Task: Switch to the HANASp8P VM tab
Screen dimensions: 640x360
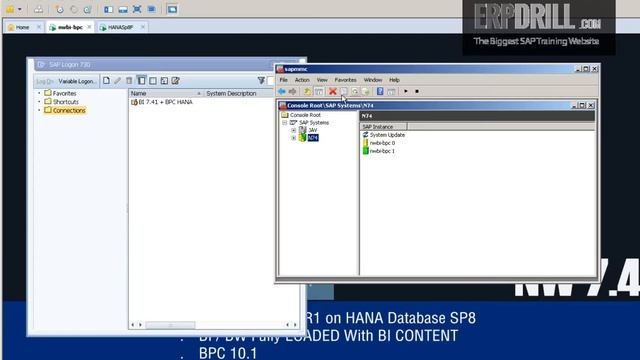Action: point(120,27)
